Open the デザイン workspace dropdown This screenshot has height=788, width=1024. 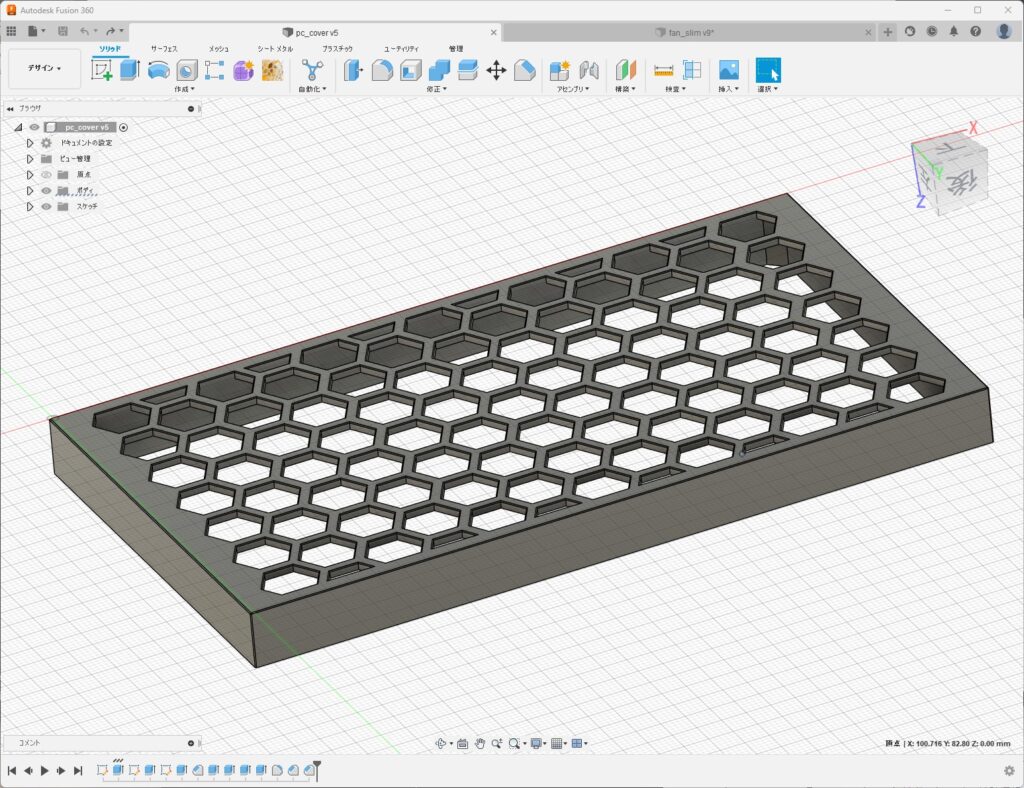(x=44, y=68)
